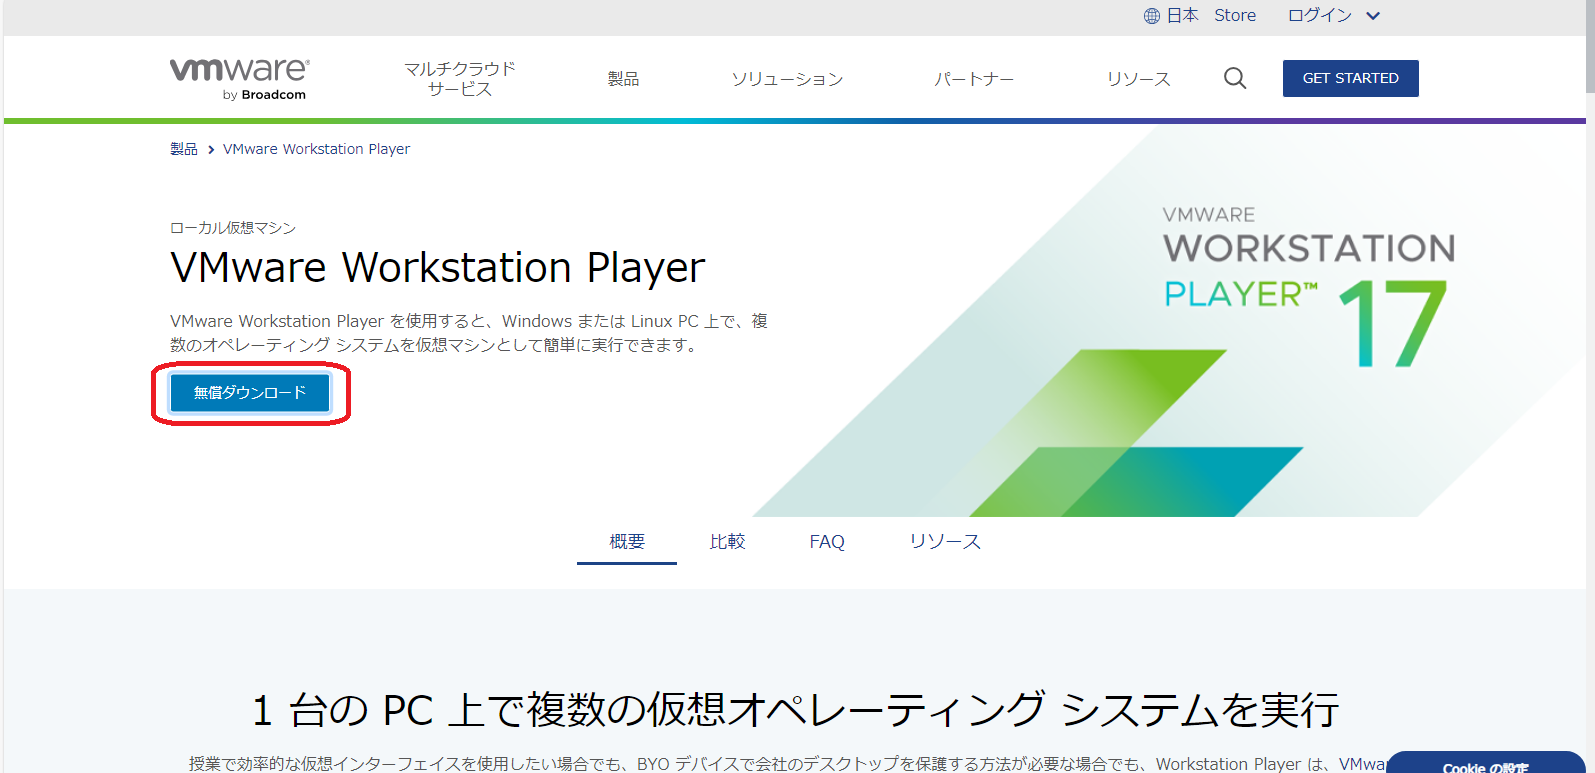1595x773 pixels.
Task: Switch to the FAQ tab
Action: pyautogui.click(x=827, y=542)
